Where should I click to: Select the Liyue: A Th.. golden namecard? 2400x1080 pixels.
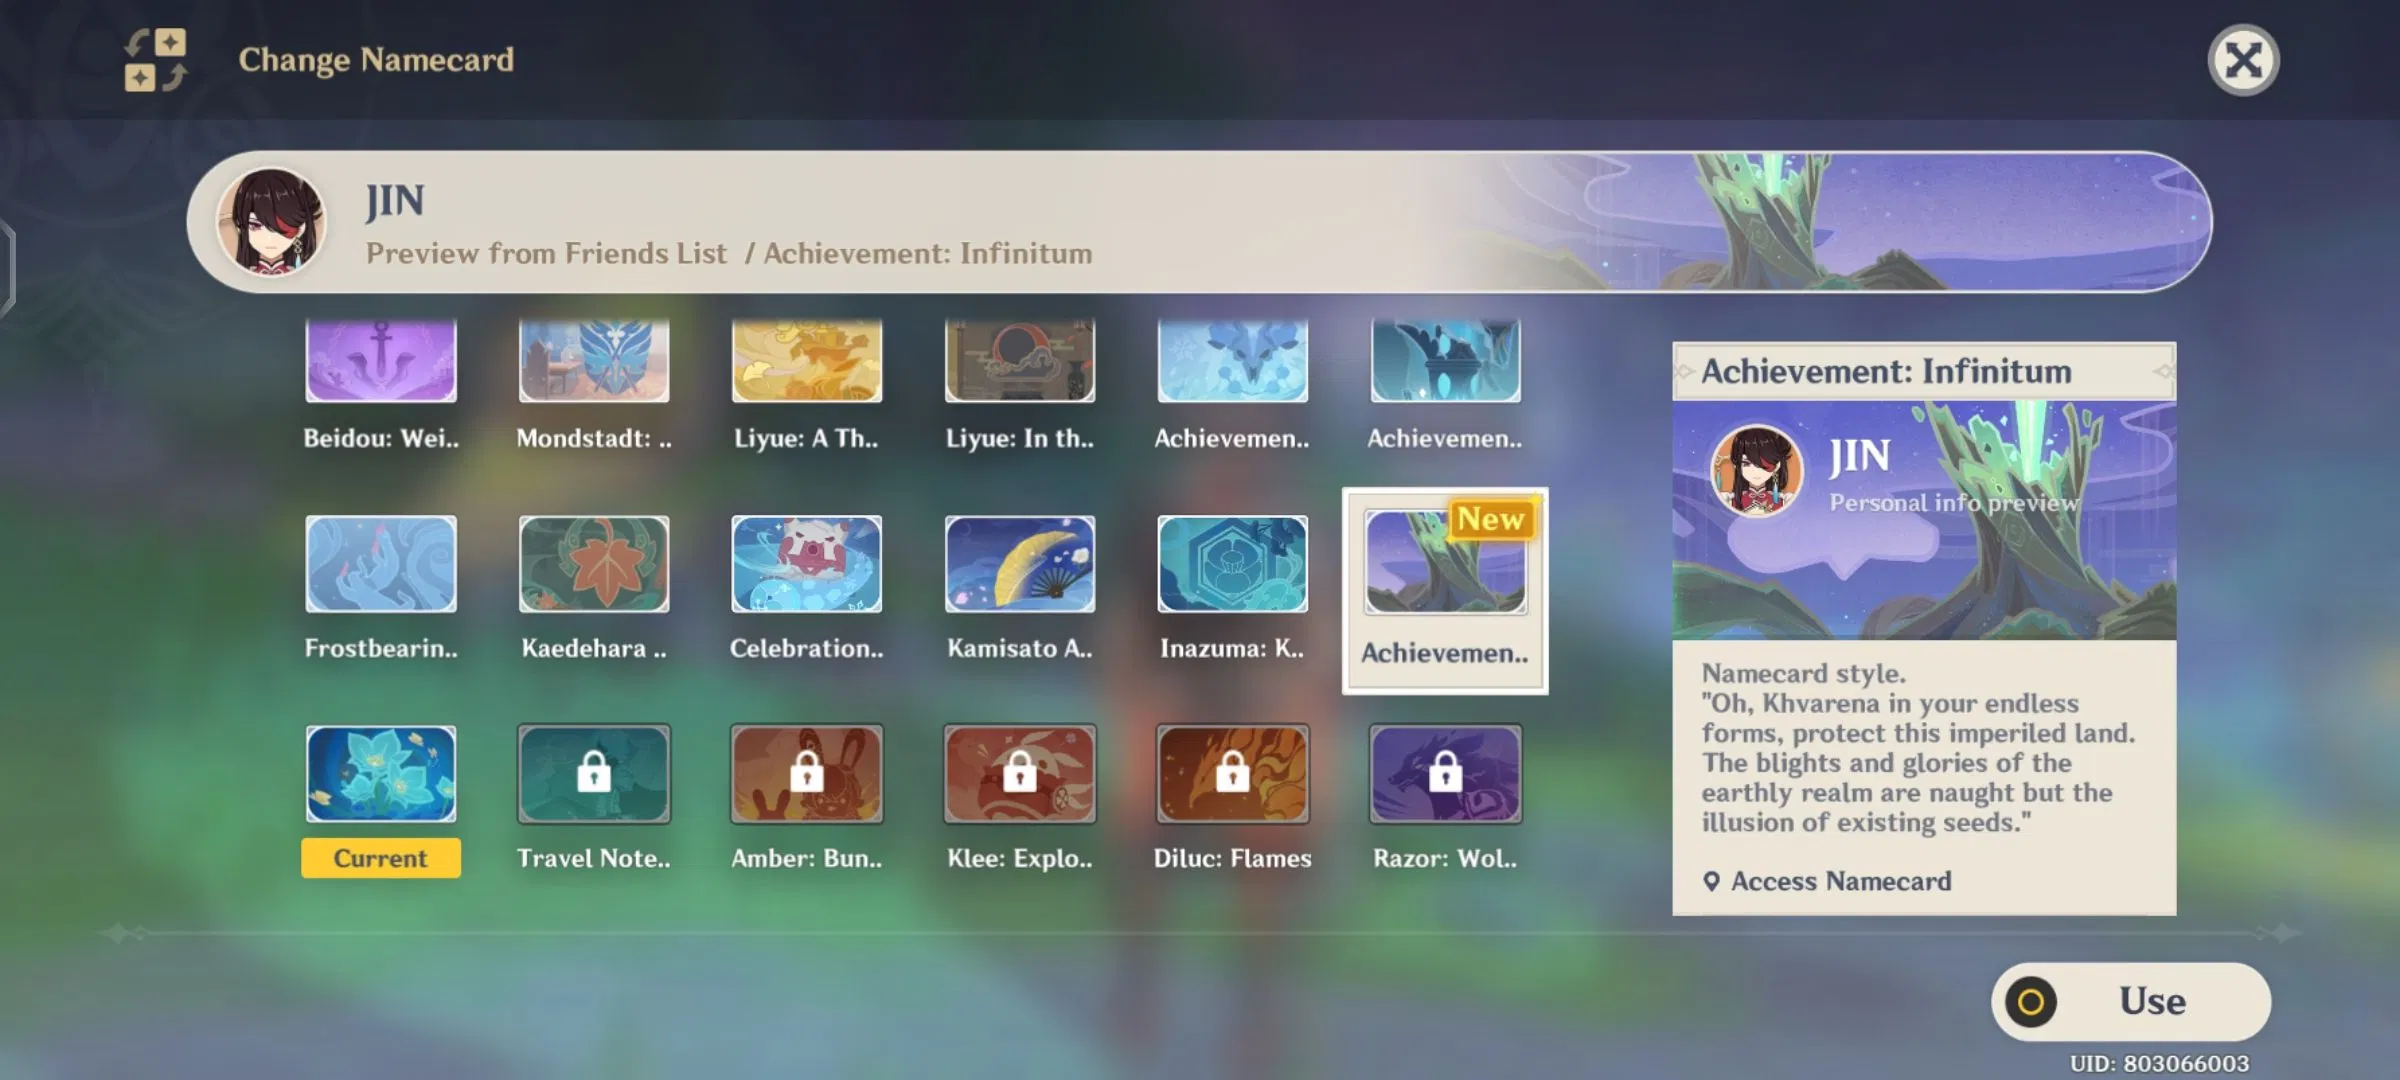[x=806, y=362]
